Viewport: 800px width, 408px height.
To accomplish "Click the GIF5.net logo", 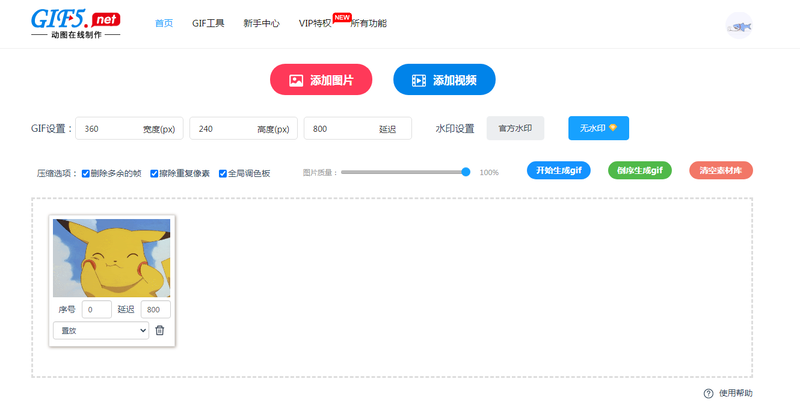I will click(x=76, y=24).
